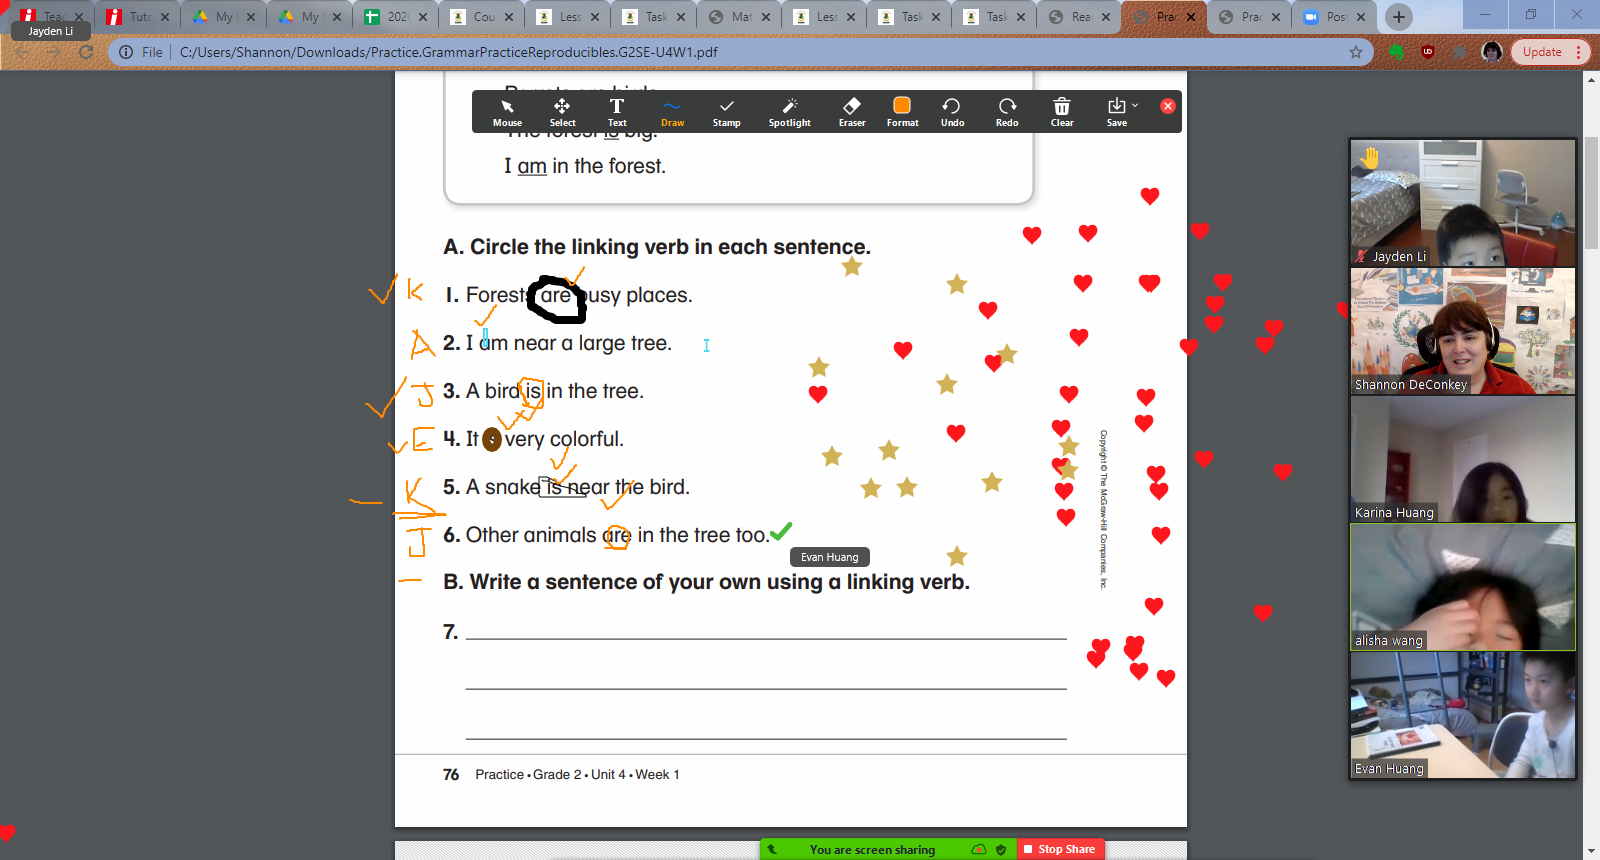Switch to the Eraser tool
1600x860 pixels.
point(852,112)
